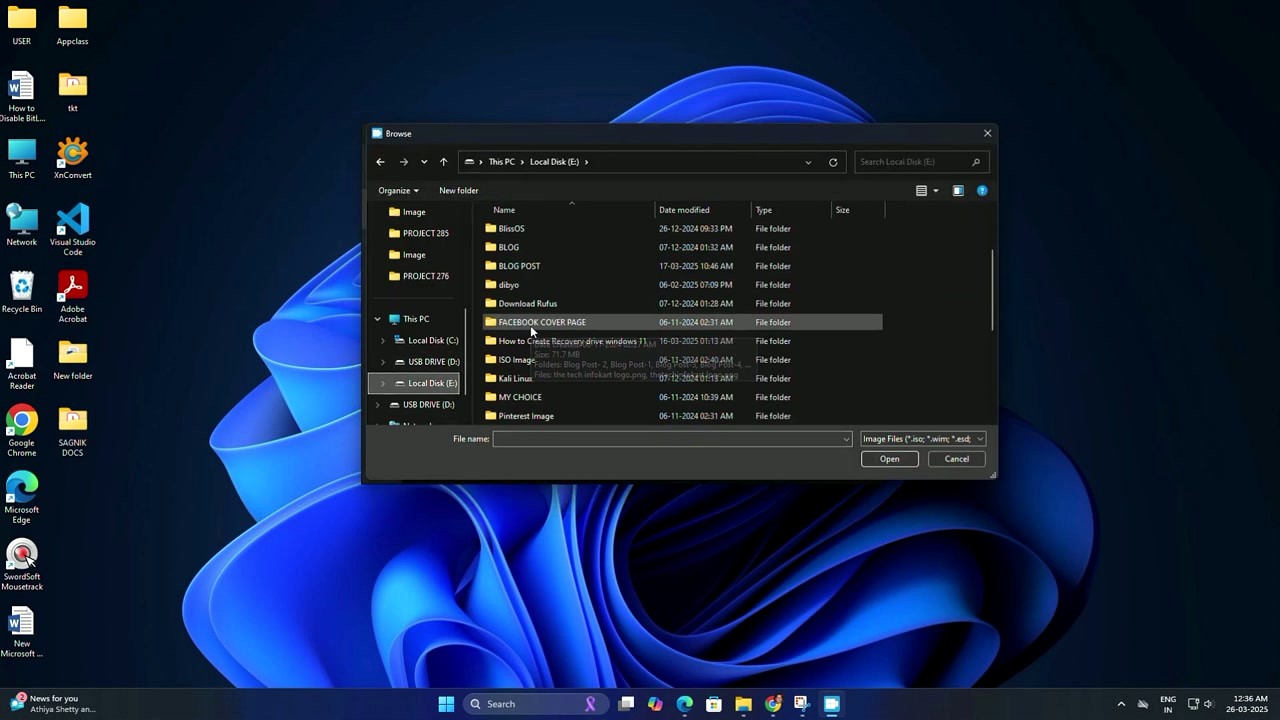The image size is (1280, 720).
Task: Launch Google Chrome from the taskbar
Action: tap(773, 703)
